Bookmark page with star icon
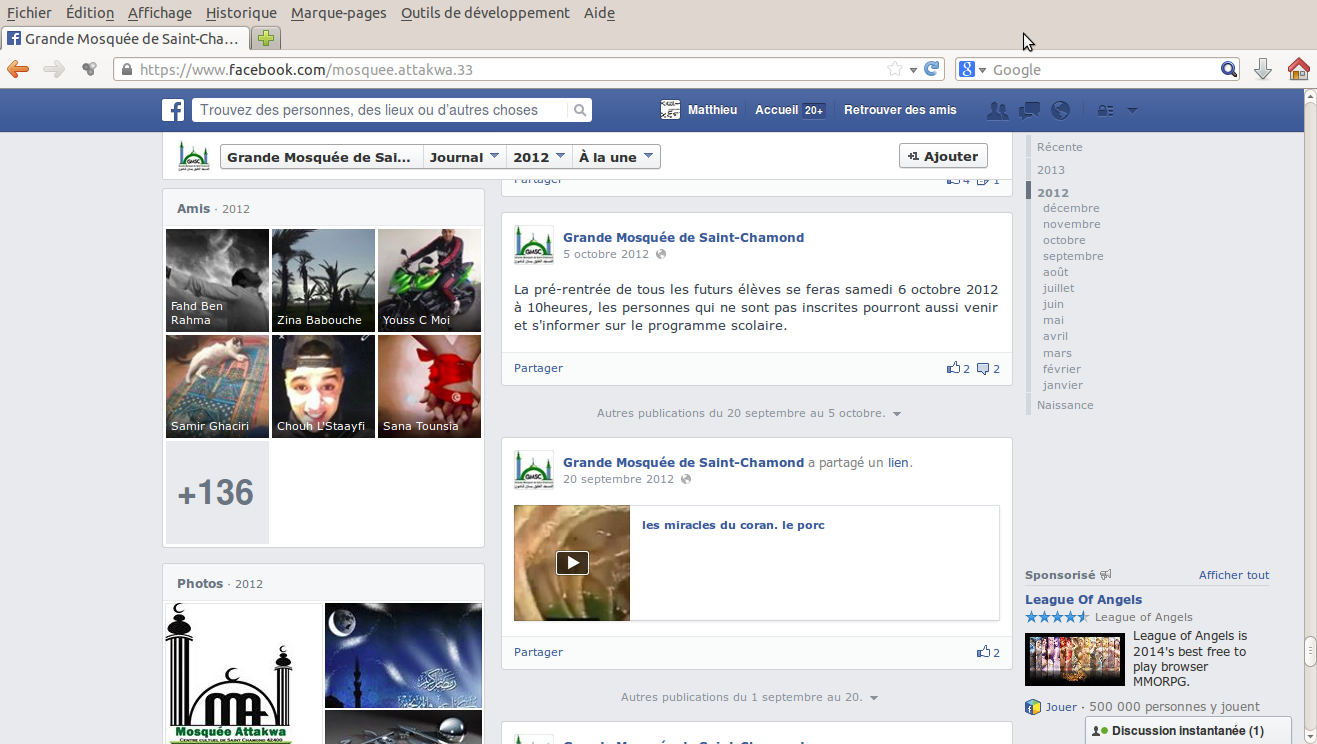 point(895,69)
